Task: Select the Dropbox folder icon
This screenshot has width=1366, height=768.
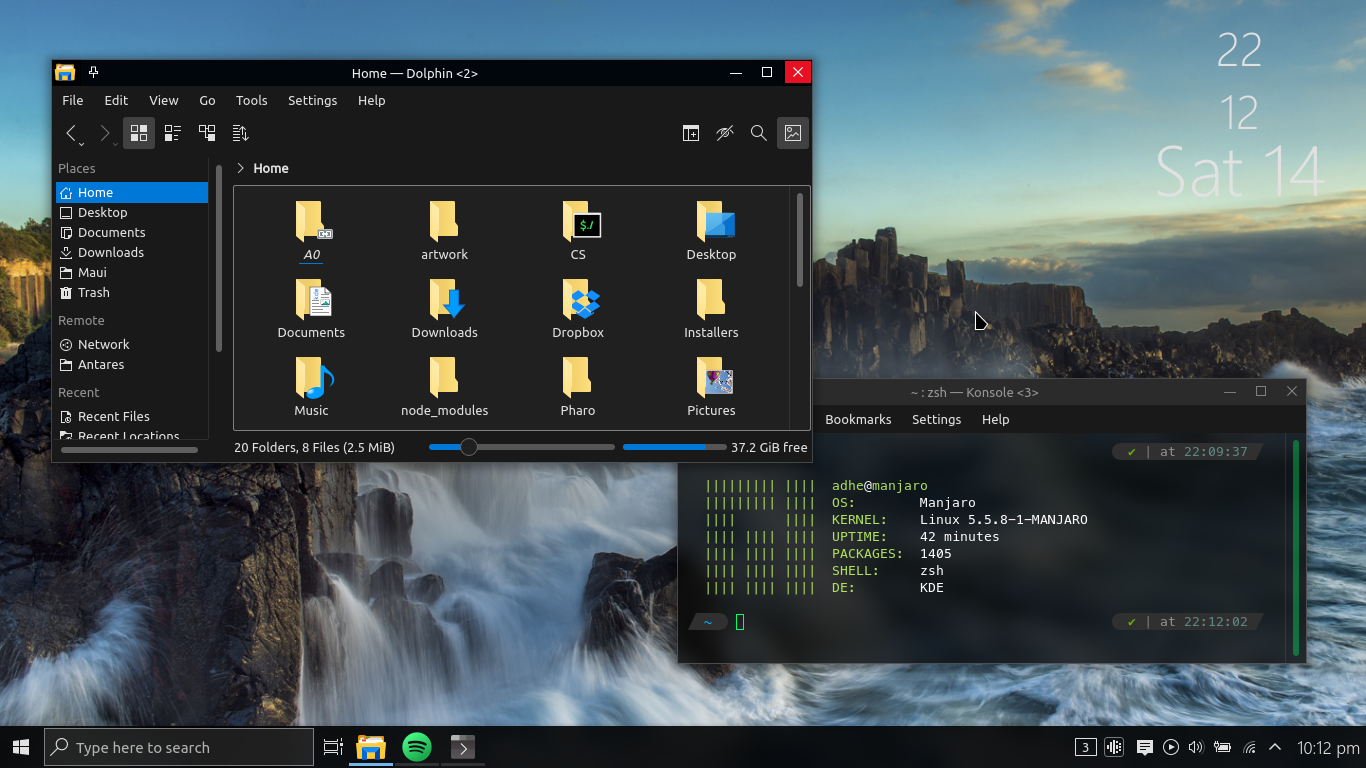Action: click(579, 300)
